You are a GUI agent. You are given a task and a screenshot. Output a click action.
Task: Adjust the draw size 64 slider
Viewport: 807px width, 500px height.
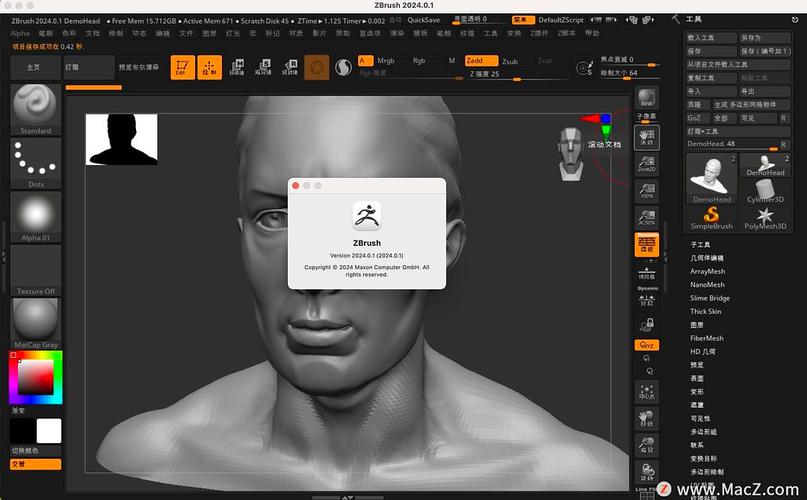tap(629, 73)
